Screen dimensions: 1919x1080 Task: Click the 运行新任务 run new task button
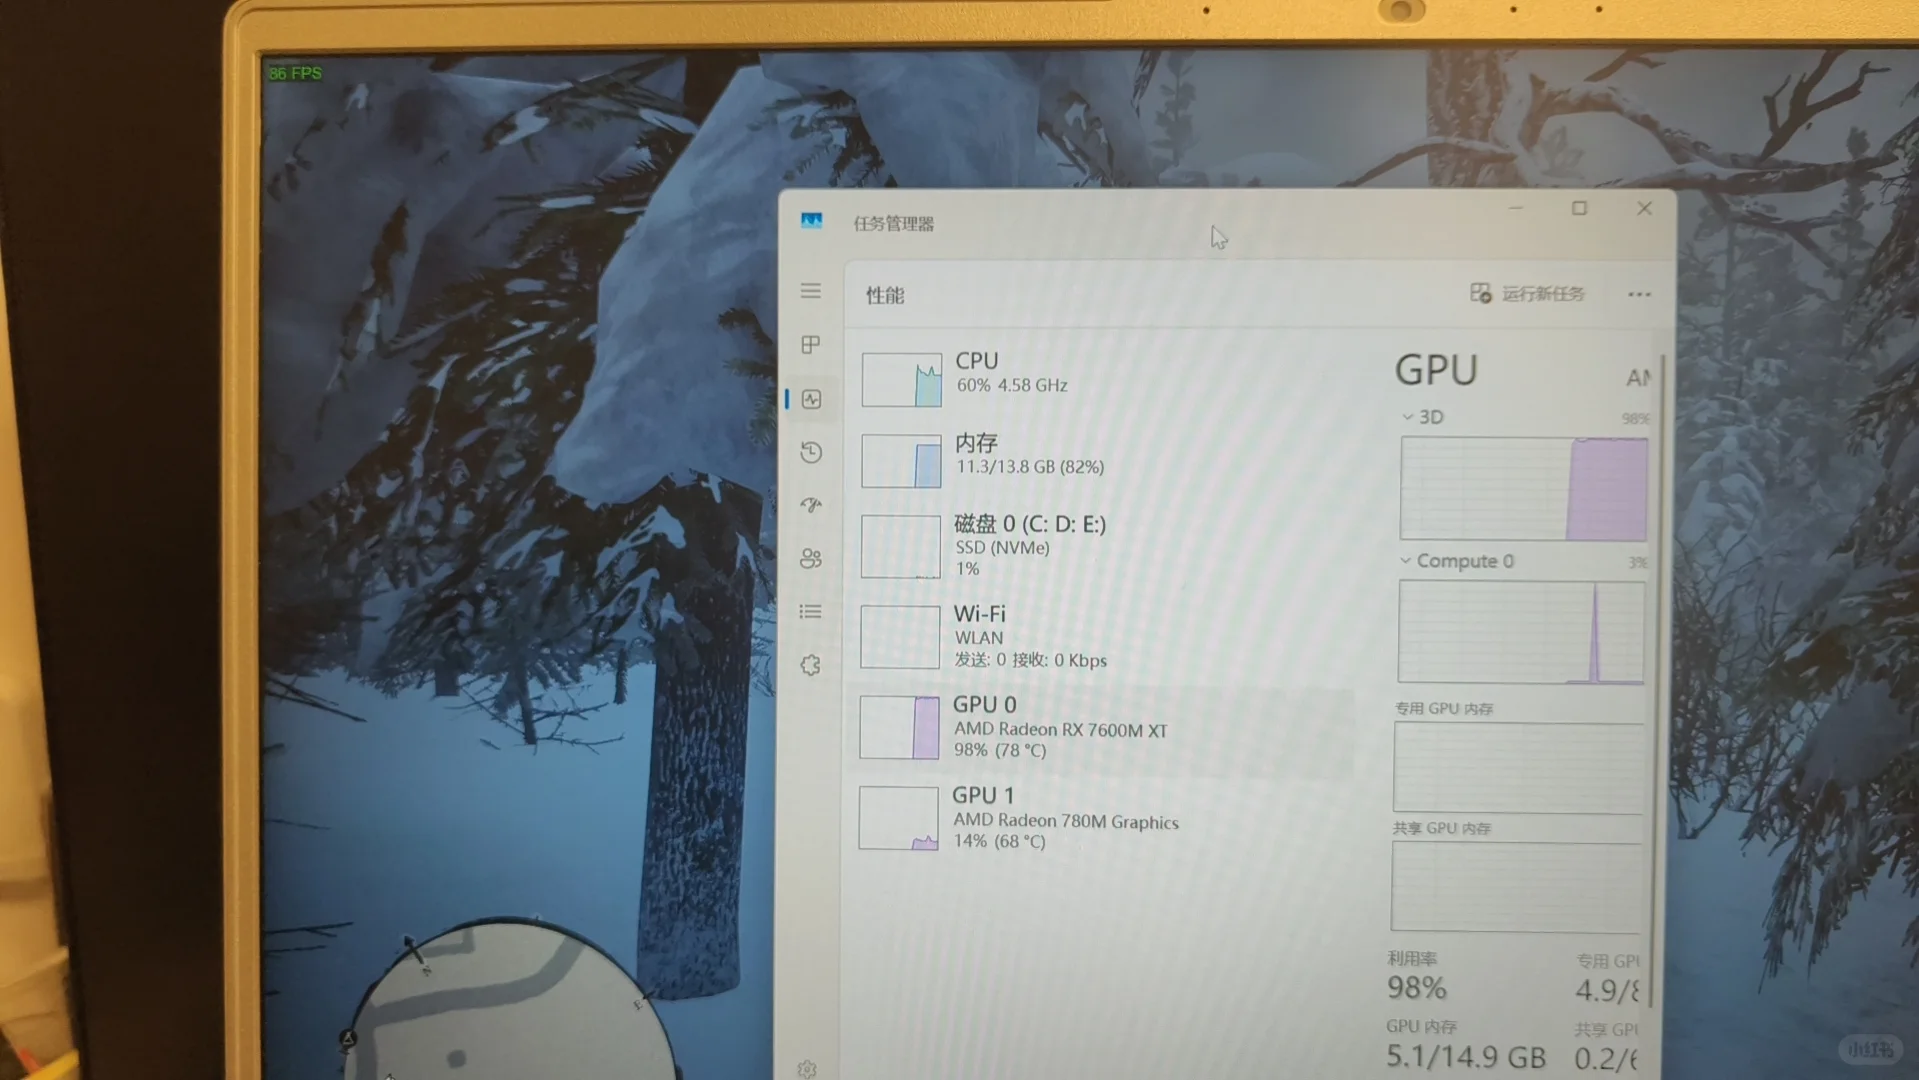[1527, 293]
